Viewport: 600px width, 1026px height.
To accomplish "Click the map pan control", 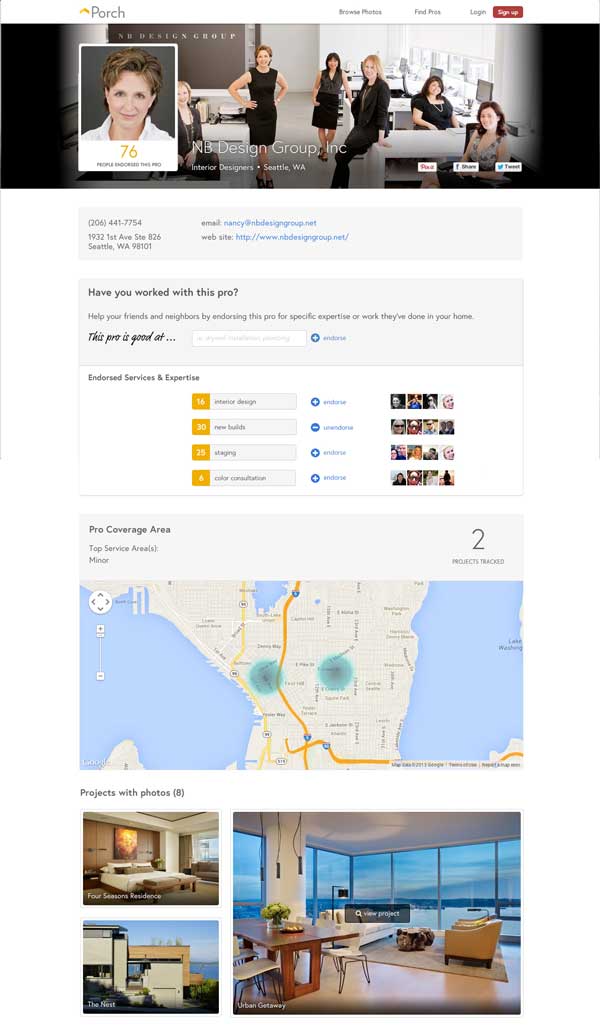I will [100, 602].
